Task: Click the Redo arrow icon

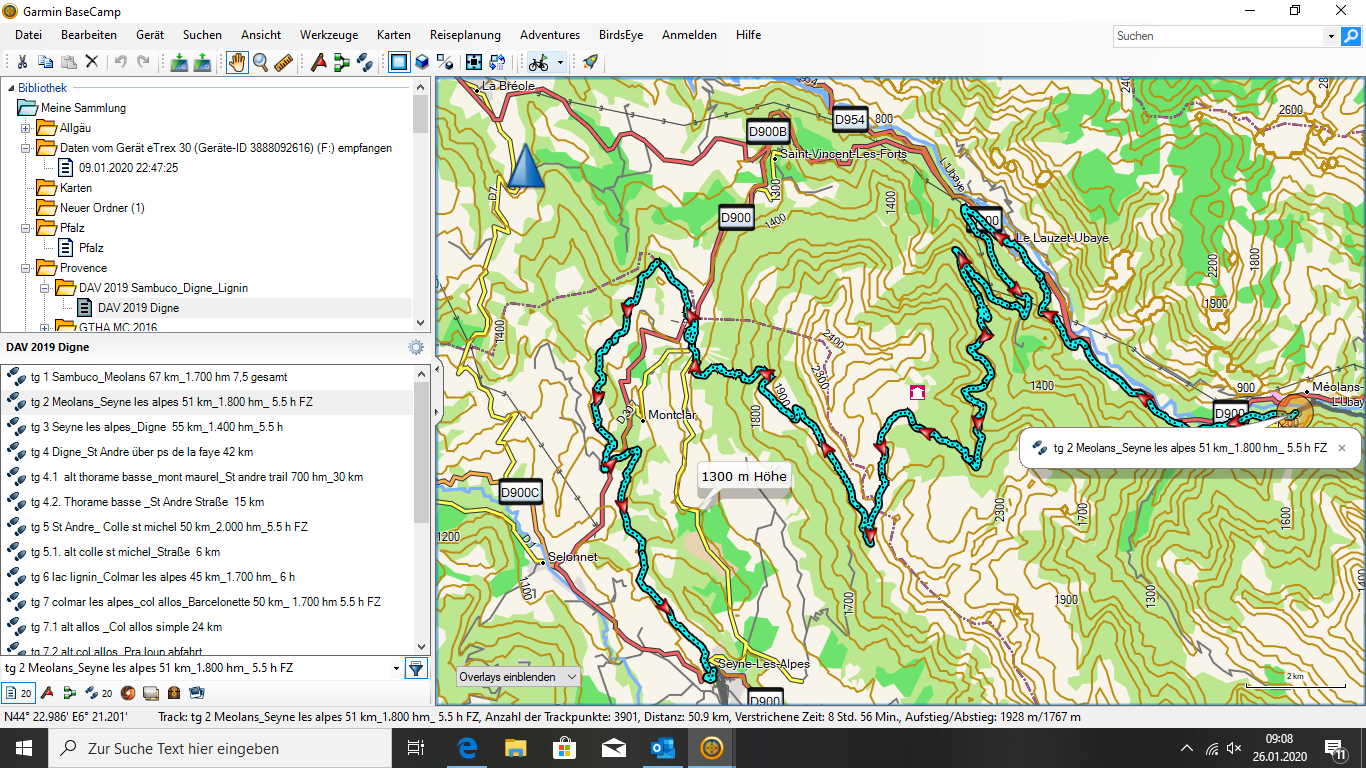Action: pyautogui.click(x=143, y=62)
